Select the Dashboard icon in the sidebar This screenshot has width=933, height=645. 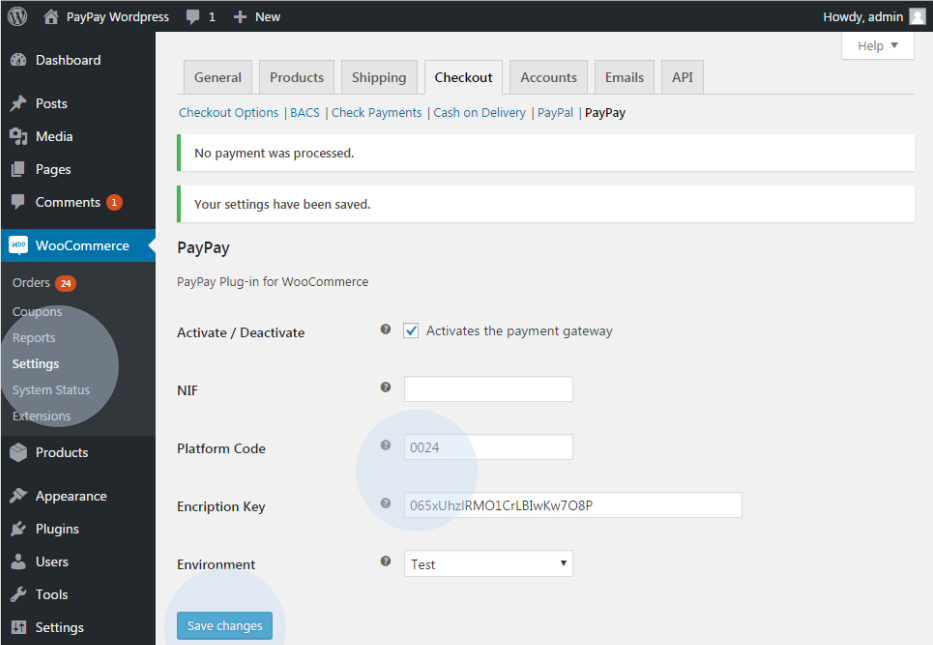pos(20,60)
